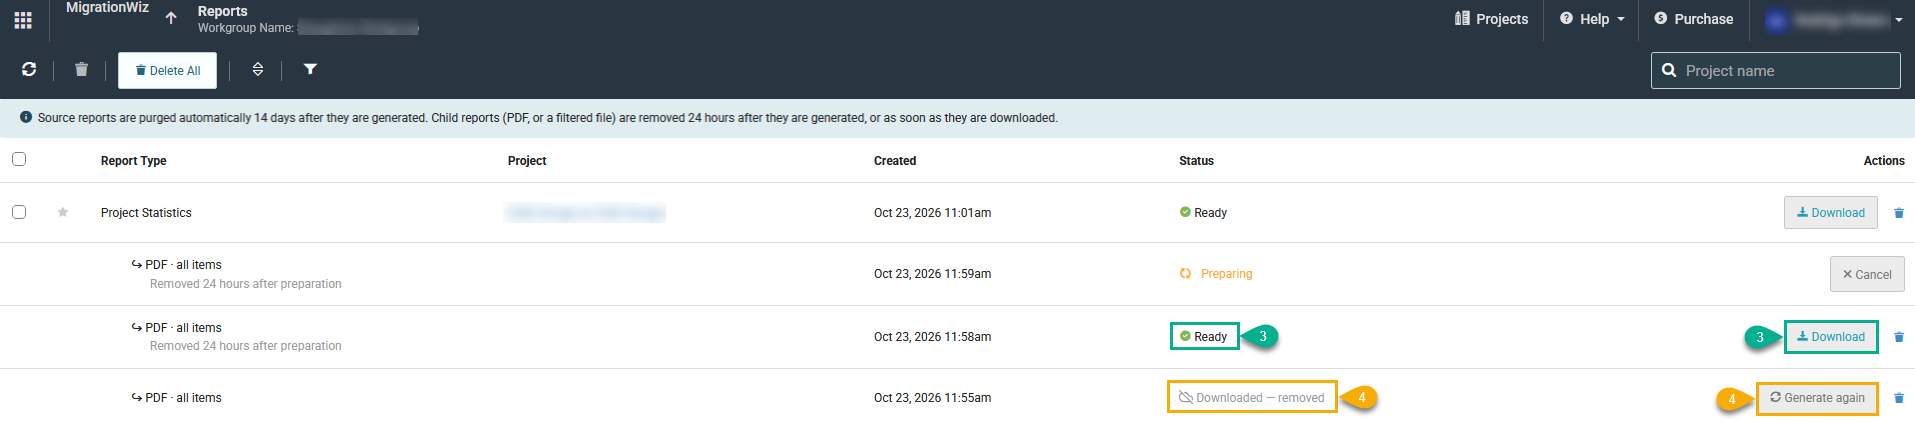Open the blurred project link
Image resolution: width=1915 pixels, height=426 pixels.
586,212
